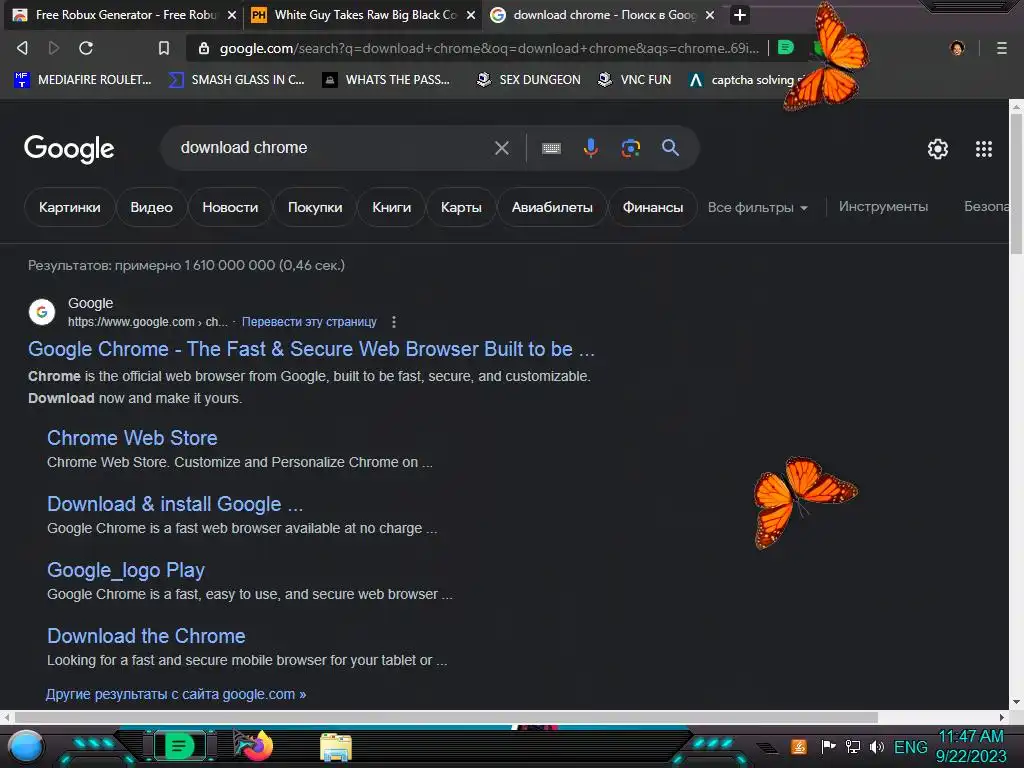1024x768 pixels.
Task: Open Google quick settings gear
Action: point(938,149)
